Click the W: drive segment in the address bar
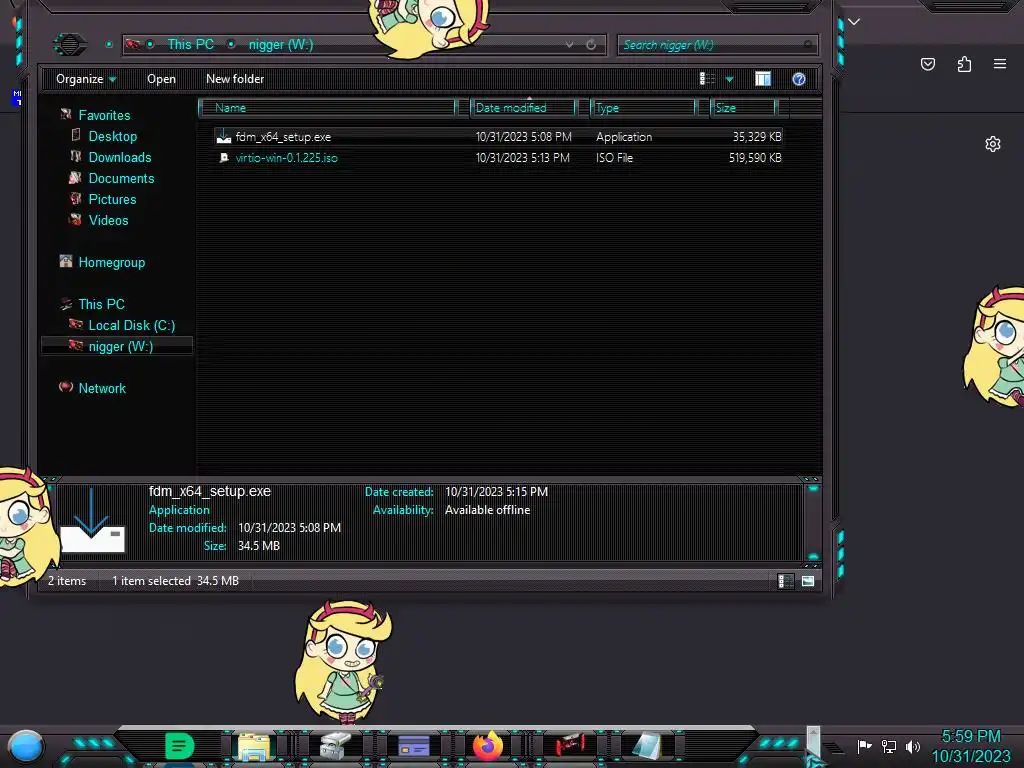This screenshot has width=1024, height=768. 281,44
